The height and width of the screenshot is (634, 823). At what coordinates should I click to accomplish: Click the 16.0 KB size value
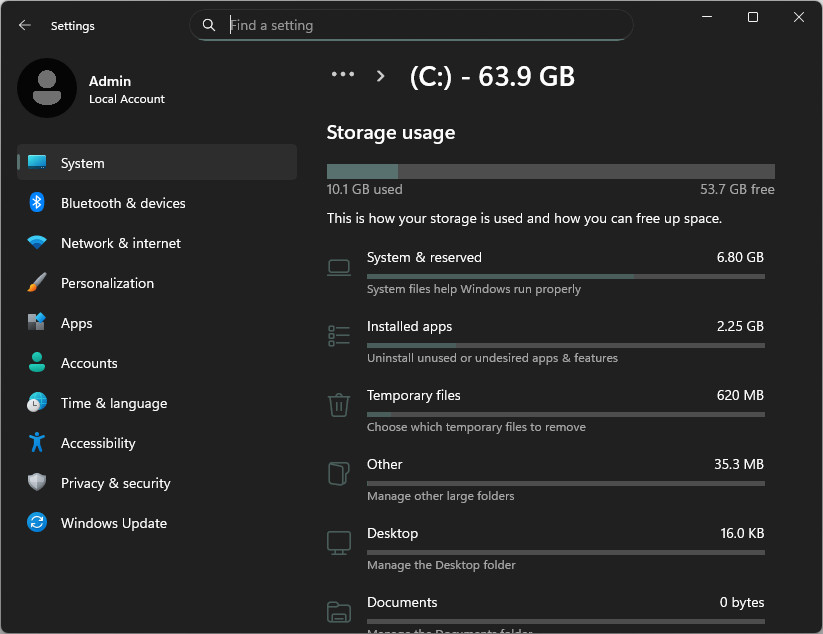pos(742,533)
